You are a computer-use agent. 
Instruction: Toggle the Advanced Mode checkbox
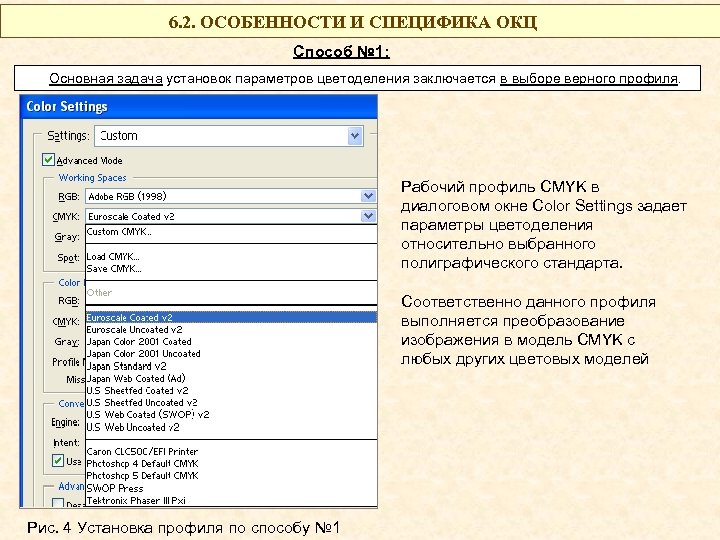(48, 160)
